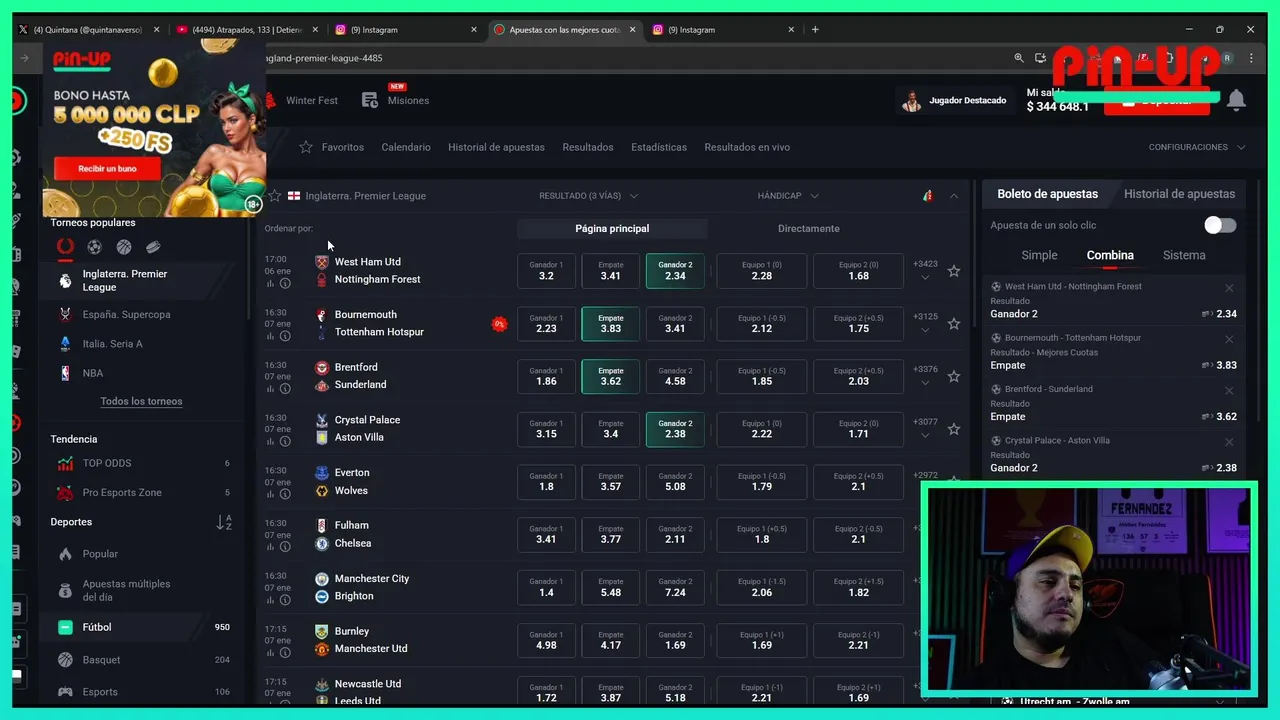Open stats chart icon for Everton match

270,494
